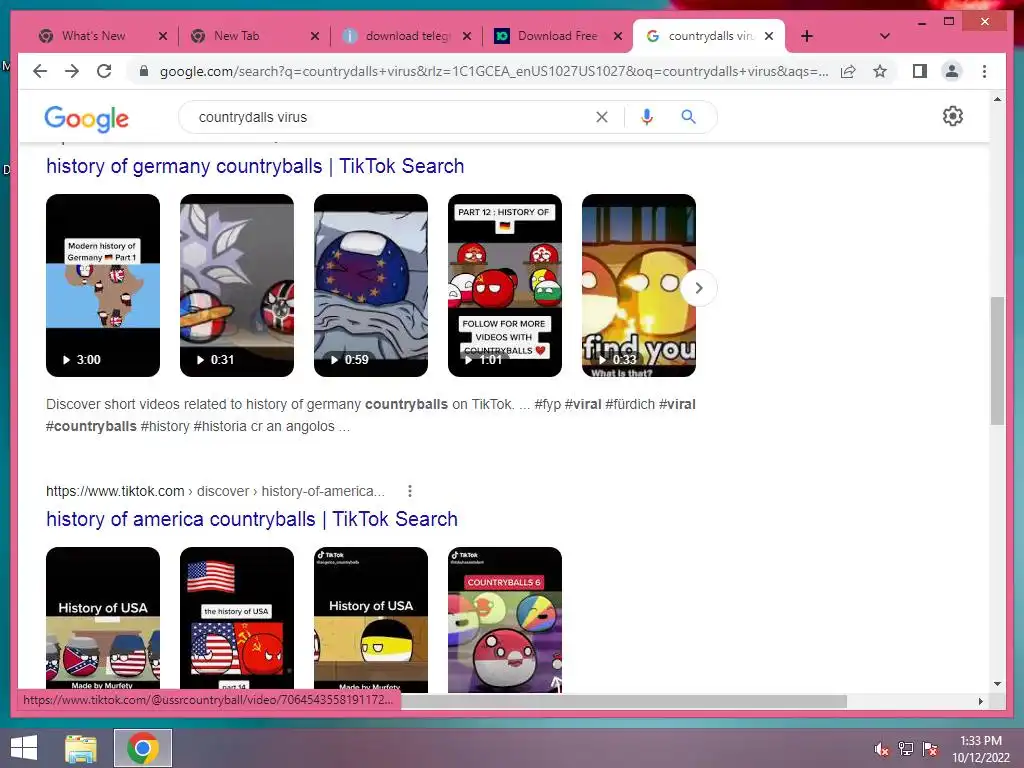Viewport: 1024px width, 768px height.
Task: Start voice search with microphone
Action: point(647,117)
